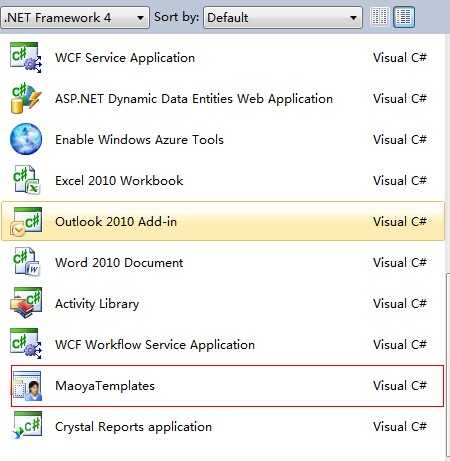Select WCF Workflow Service Application name
Screen dimensions: 450x461
coord(155,344)
